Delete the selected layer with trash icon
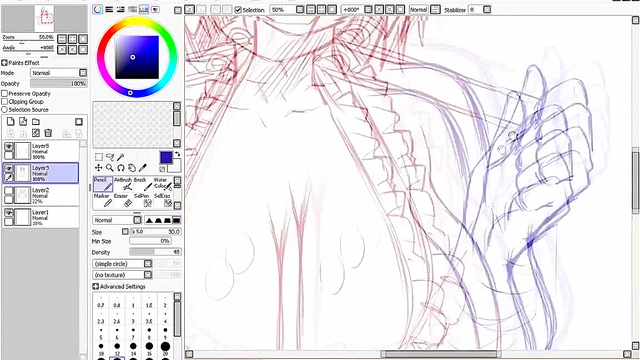 tap(48, 133)
